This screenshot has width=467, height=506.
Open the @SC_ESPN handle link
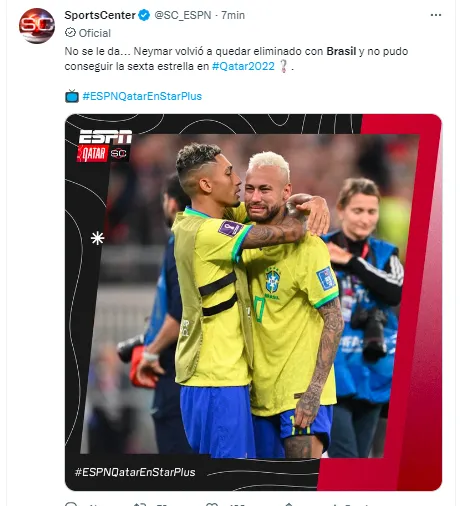[x=183, y=15]
